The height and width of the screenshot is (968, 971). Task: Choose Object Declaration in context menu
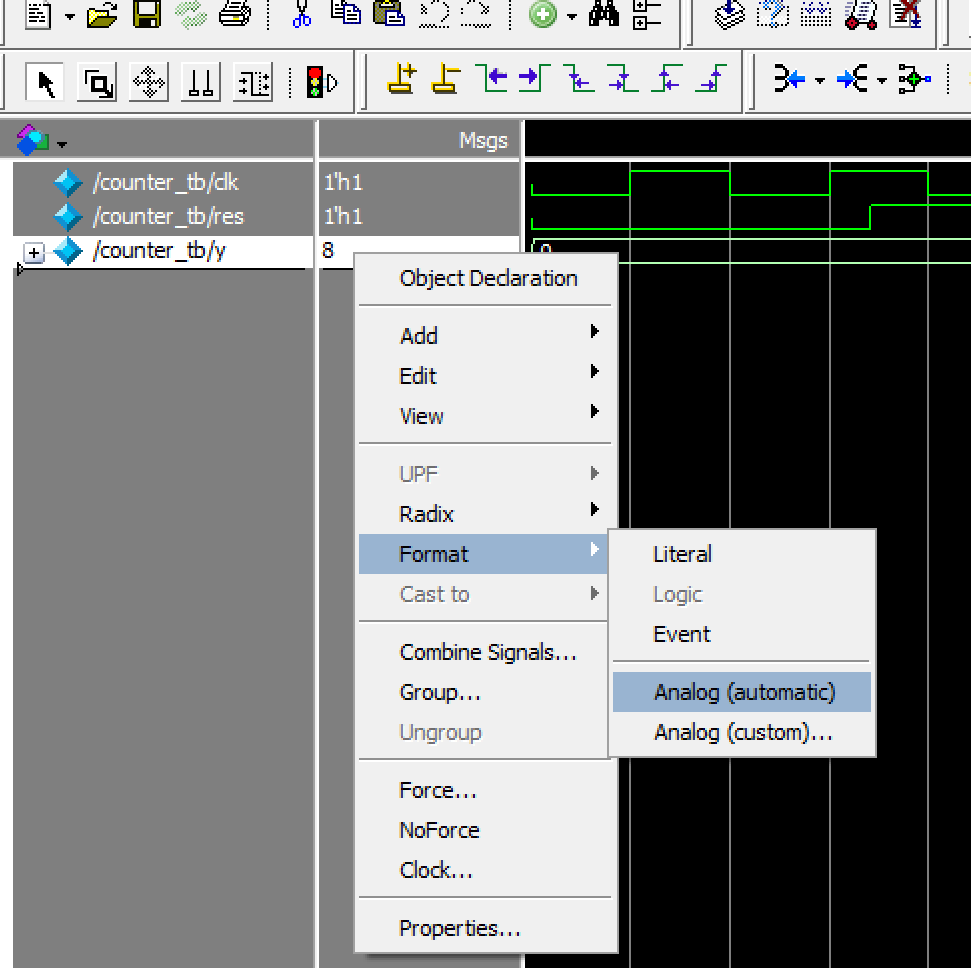click(488, 279)
